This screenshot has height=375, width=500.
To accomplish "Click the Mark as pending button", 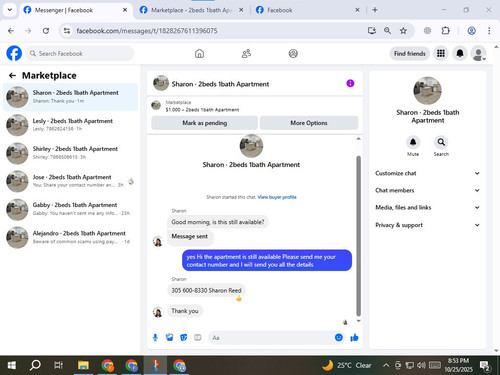I will [x=204, y=123].
